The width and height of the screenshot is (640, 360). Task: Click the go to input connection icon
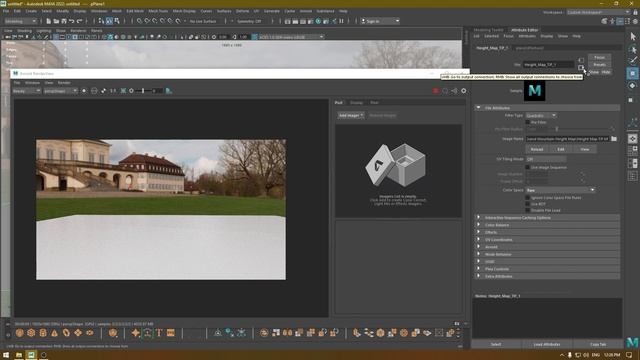pyautogui.click(x=581, y=60)
